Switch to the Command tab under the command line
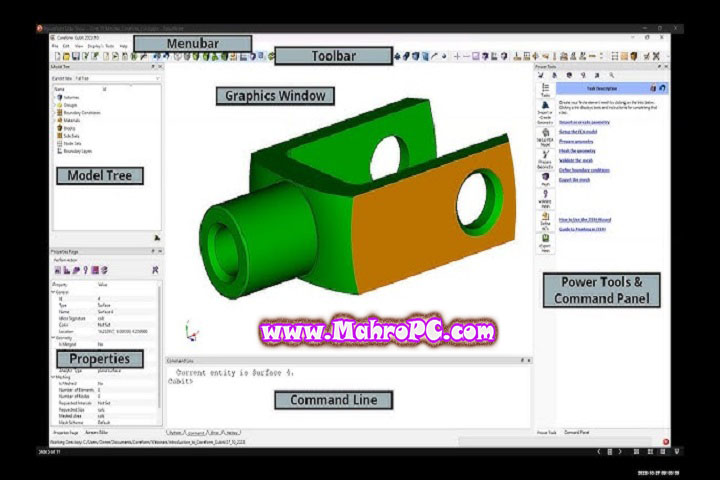Screen dimensions: 720x480 click(x=196, y=433)
